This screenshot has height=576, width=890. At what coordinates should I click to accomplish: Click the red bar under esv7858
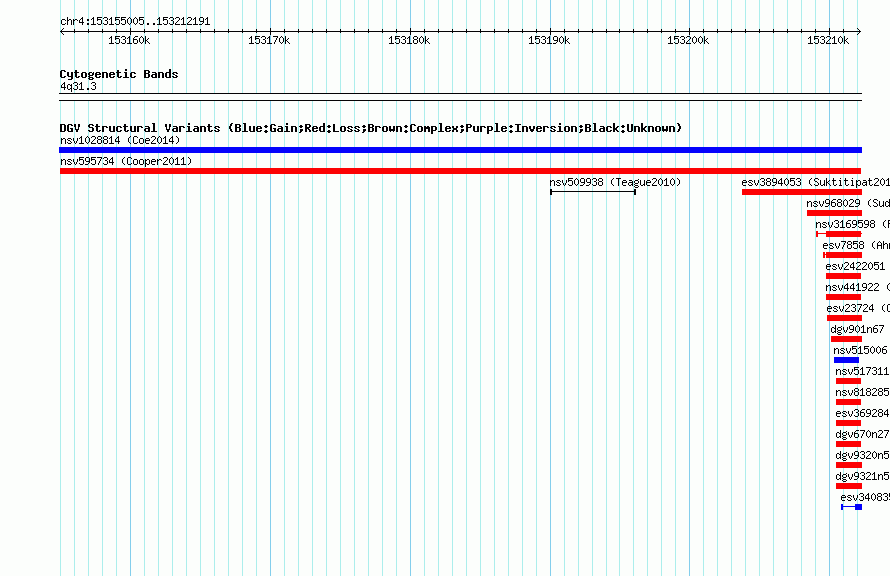coord(843,255)
